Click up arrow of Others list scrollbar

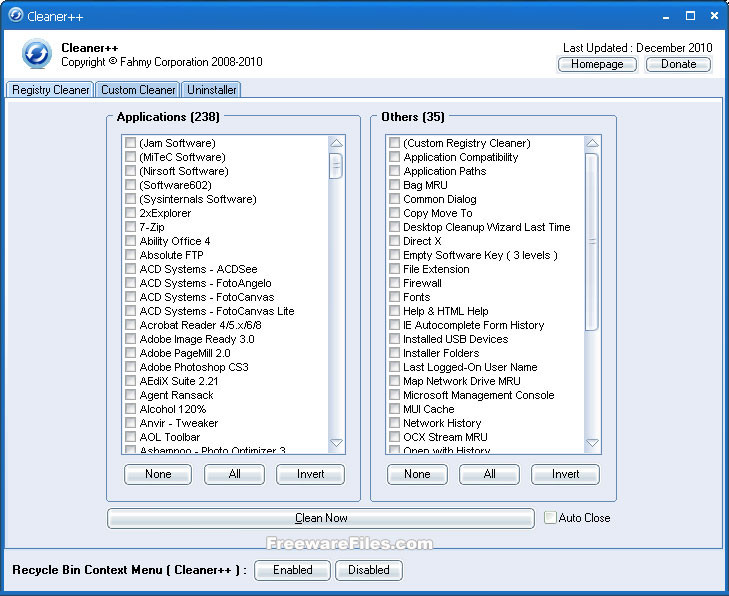[x=592, y=143]
